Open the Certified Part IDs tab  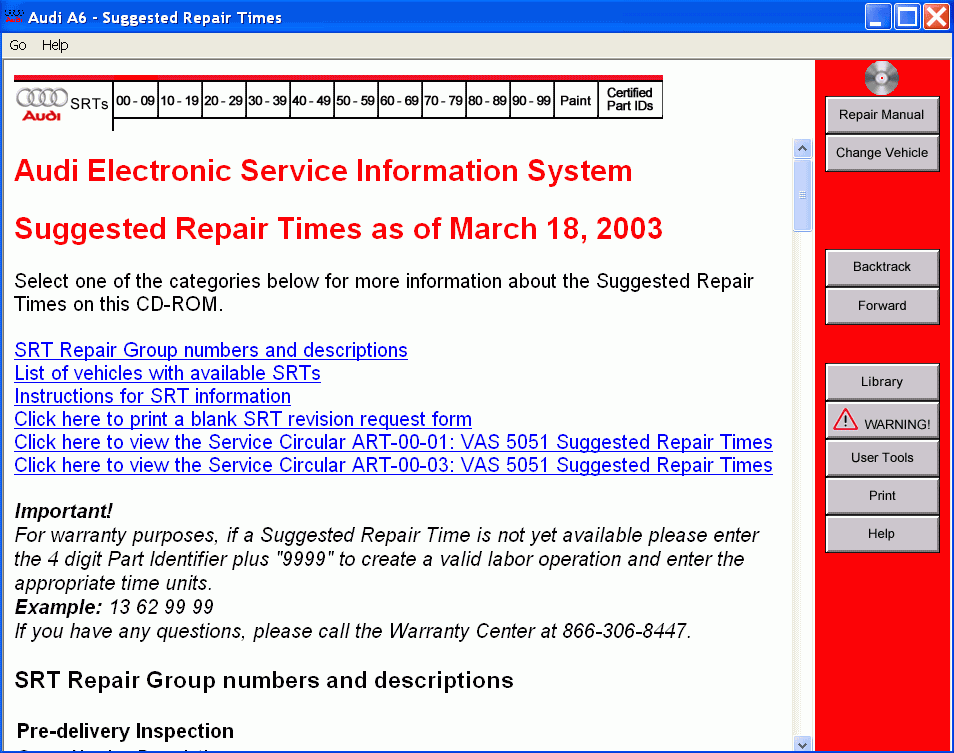(630, 100)
